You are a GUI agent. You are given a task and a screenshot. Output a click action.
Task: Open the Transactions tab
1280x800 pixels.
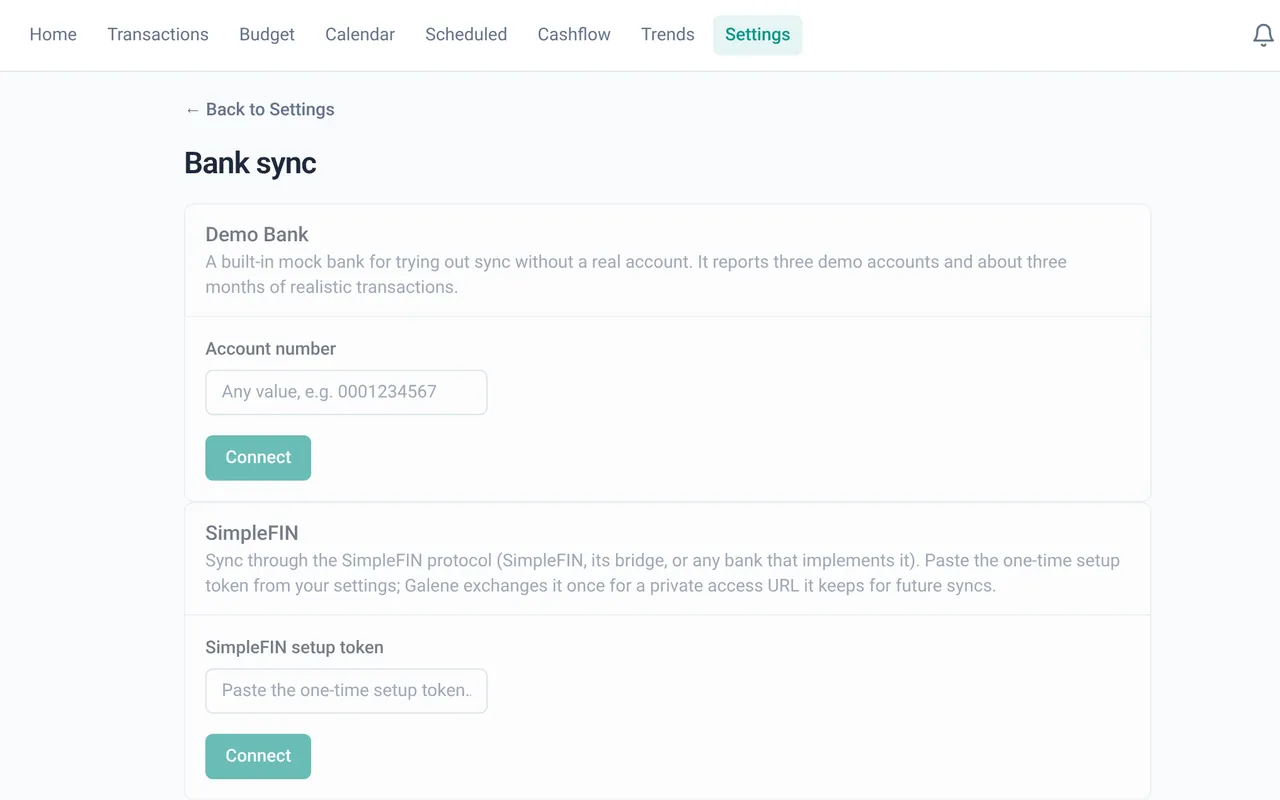[158, 35]
